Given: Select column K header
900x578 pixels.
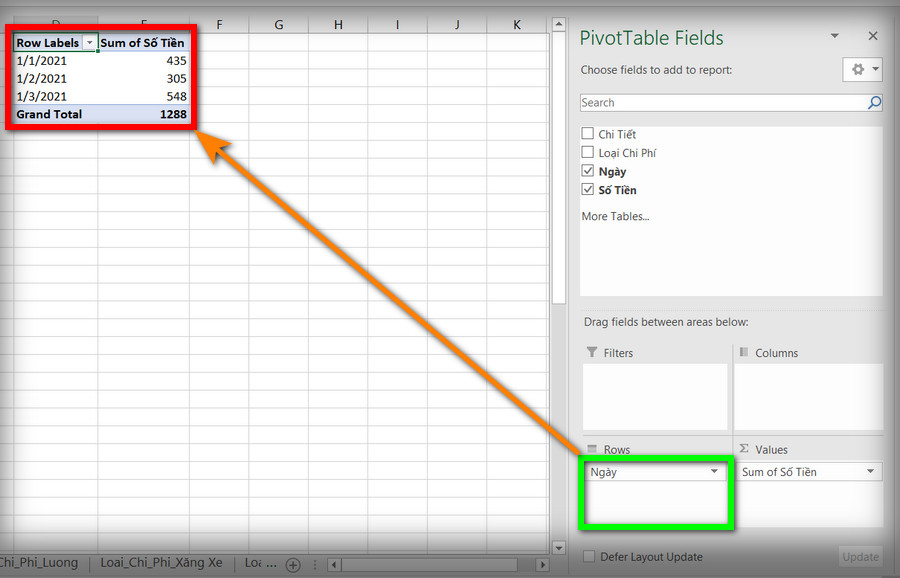Looking at the screenshot, I should pos(517,25).
